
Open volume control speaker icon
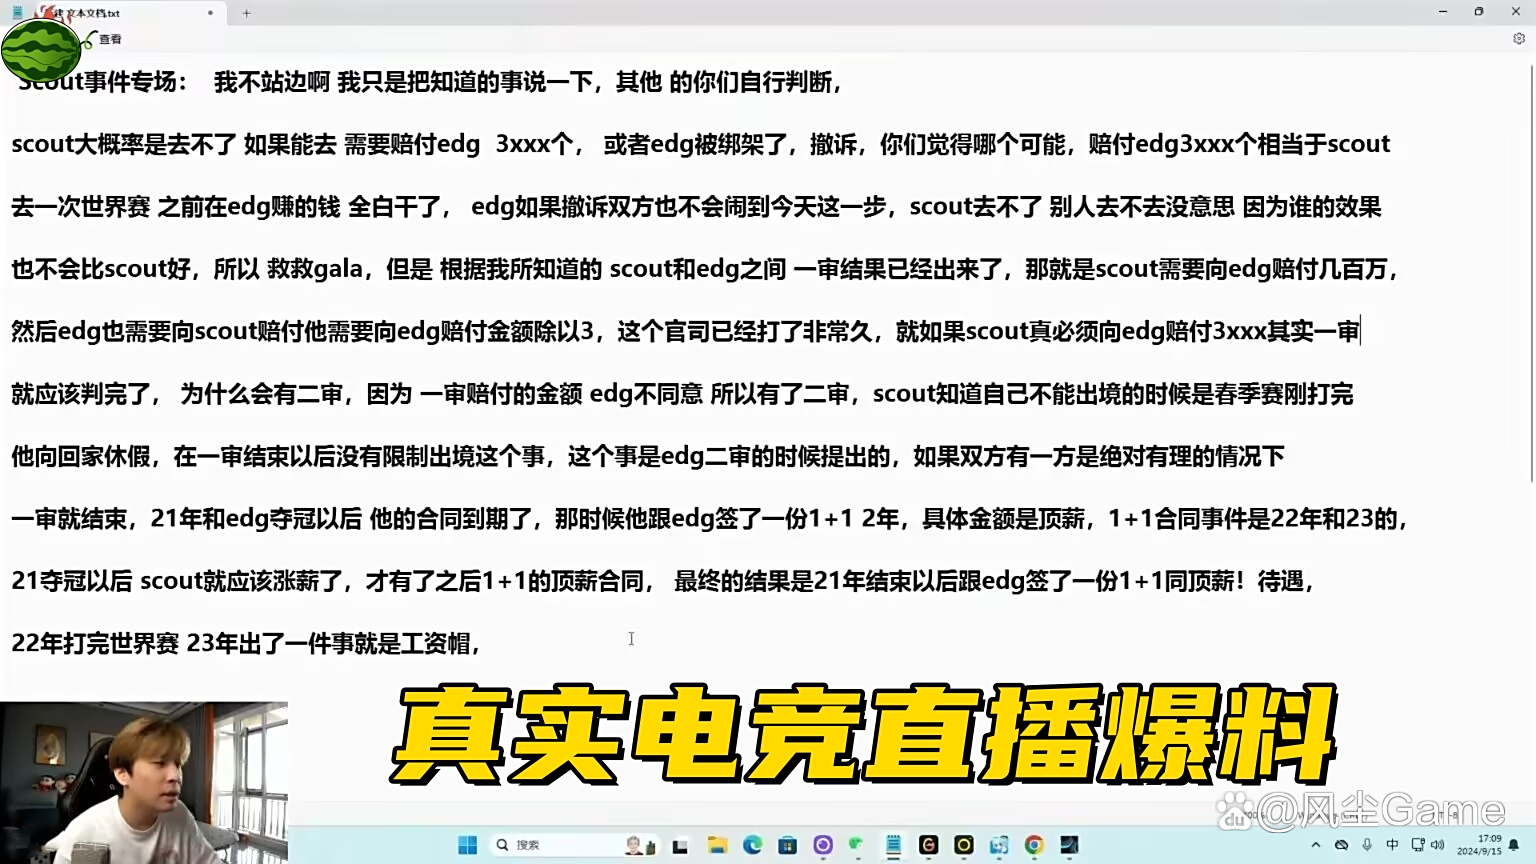click(x=1438, y=845)
